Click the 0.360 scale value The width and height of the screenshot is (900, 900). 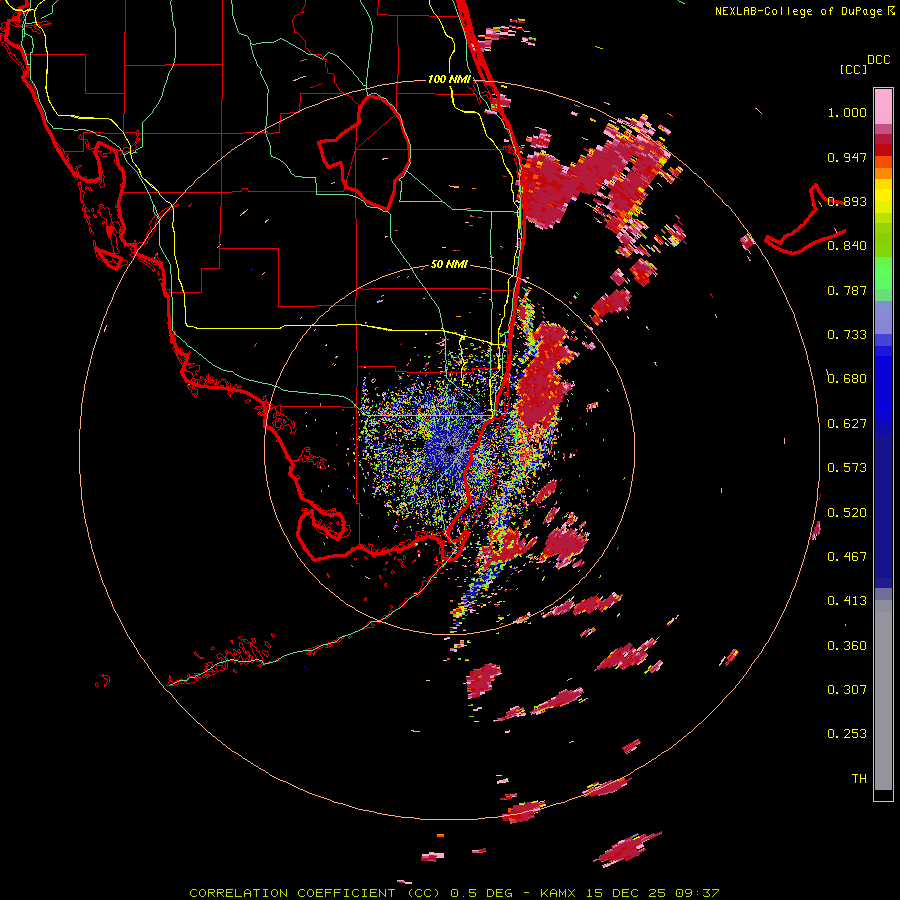(847, 646)
